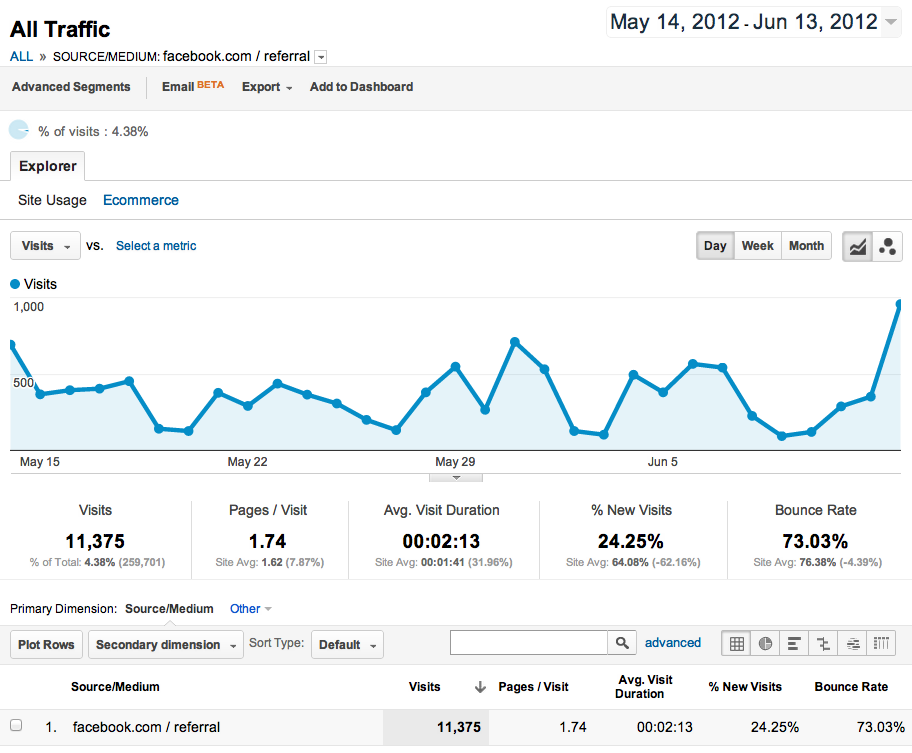Open the Sort Type Default dropdown
912x753 pixels.
pyautogui.click(x=347, y=645)
